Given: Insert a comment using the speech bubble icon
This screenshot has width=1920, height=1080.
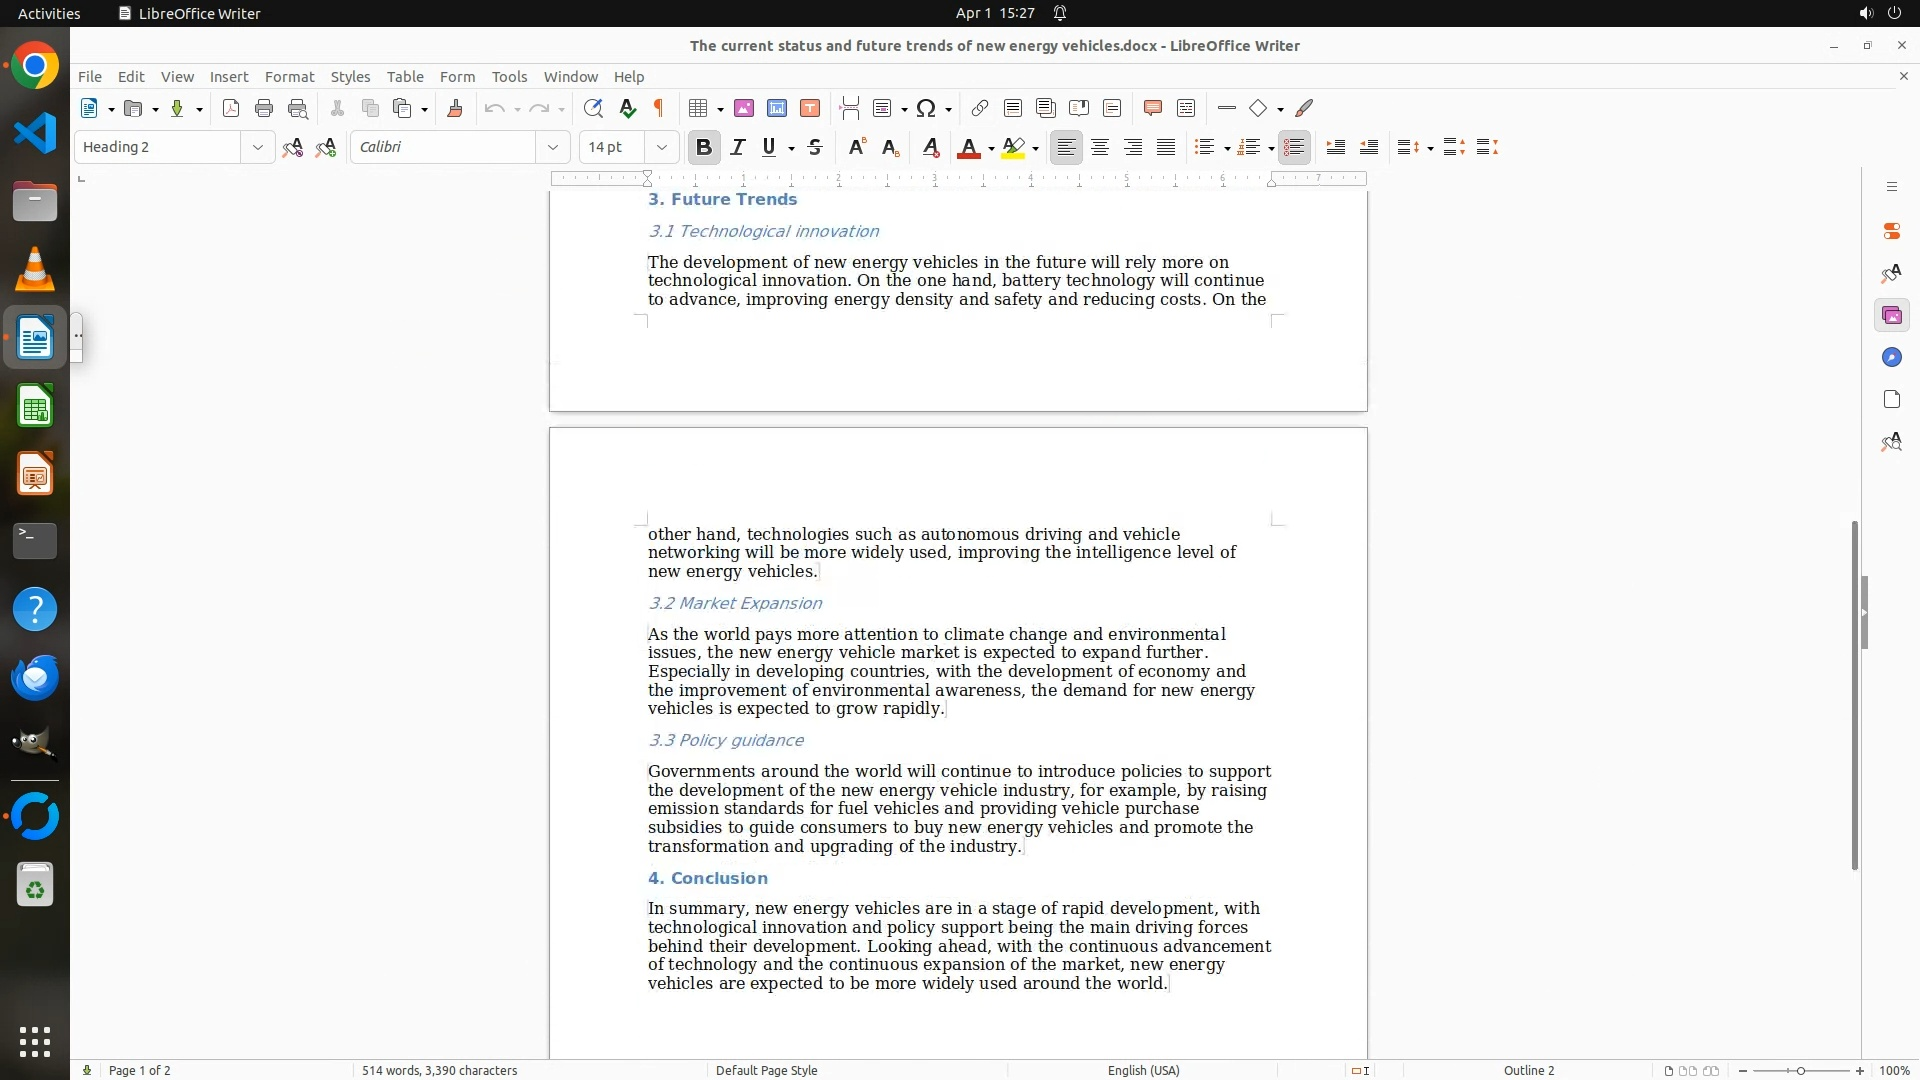Looking at the screenshot, I should 1152,109.
